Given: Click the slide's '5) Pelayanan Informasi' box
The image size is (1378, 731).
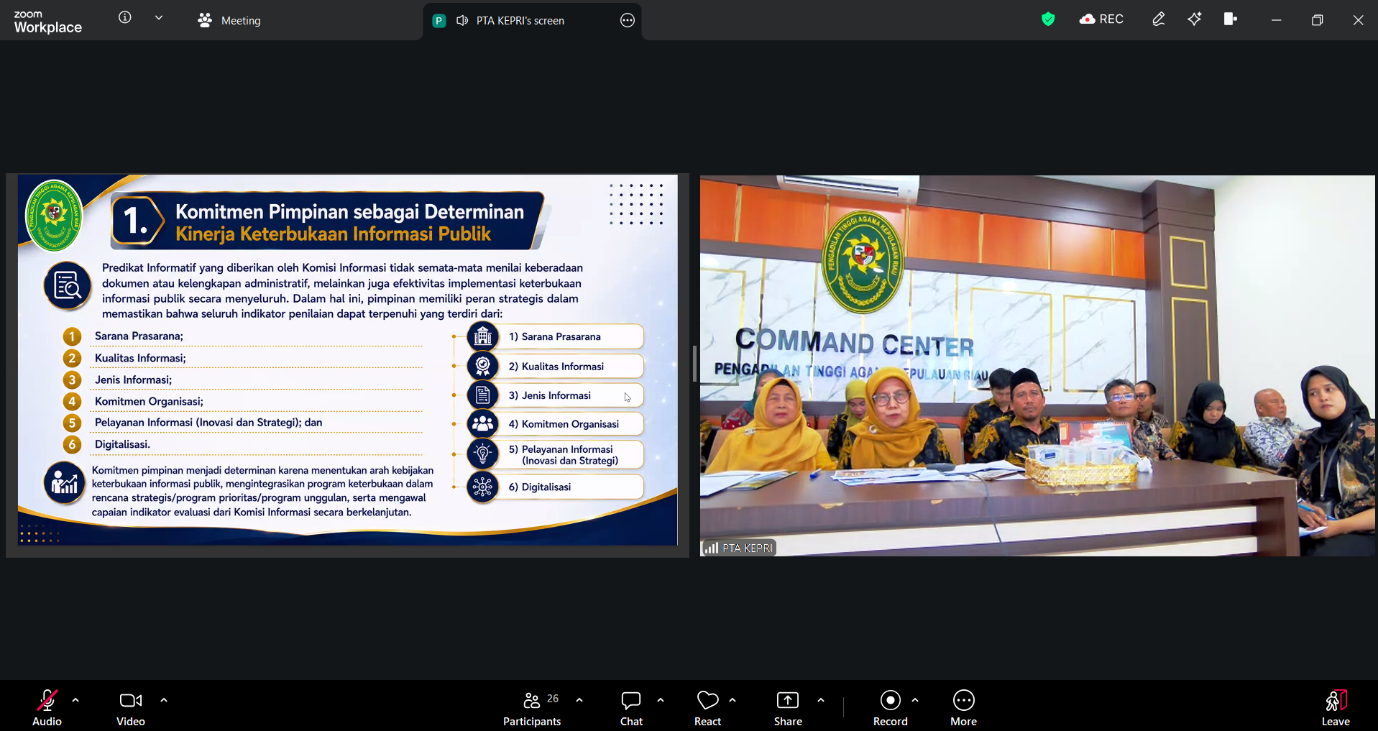Looking at the screenshot, I should tap(555, 455).
